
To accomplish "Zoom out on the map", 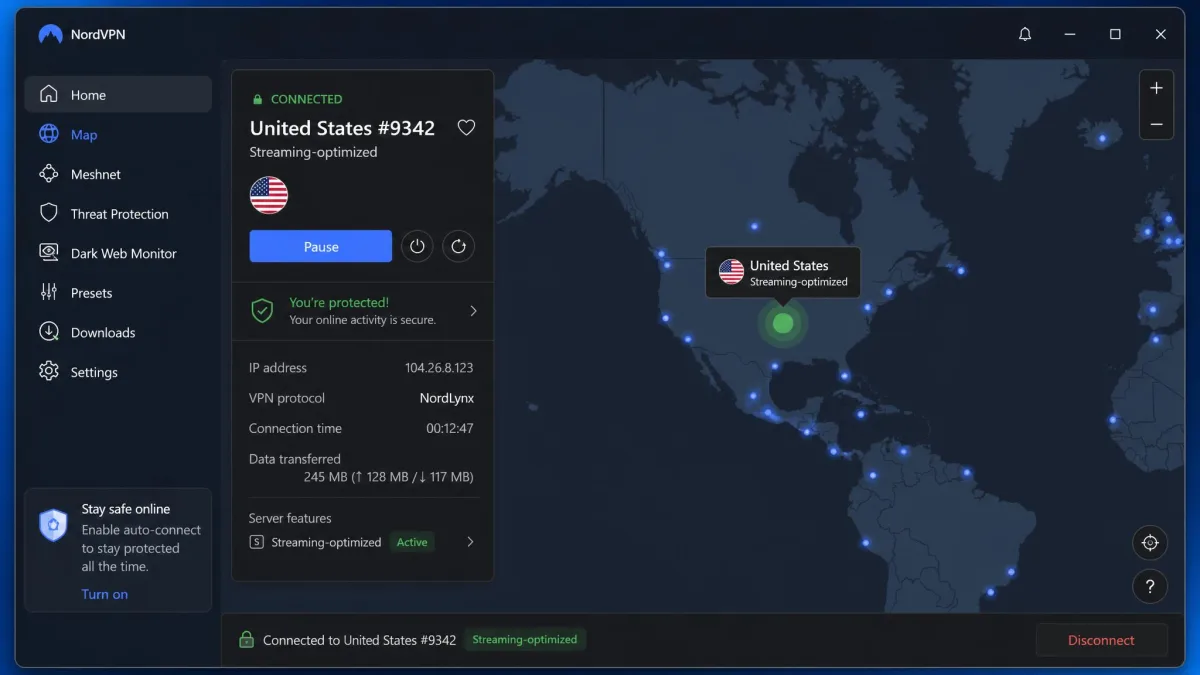I will click(x=1156, y=124).
